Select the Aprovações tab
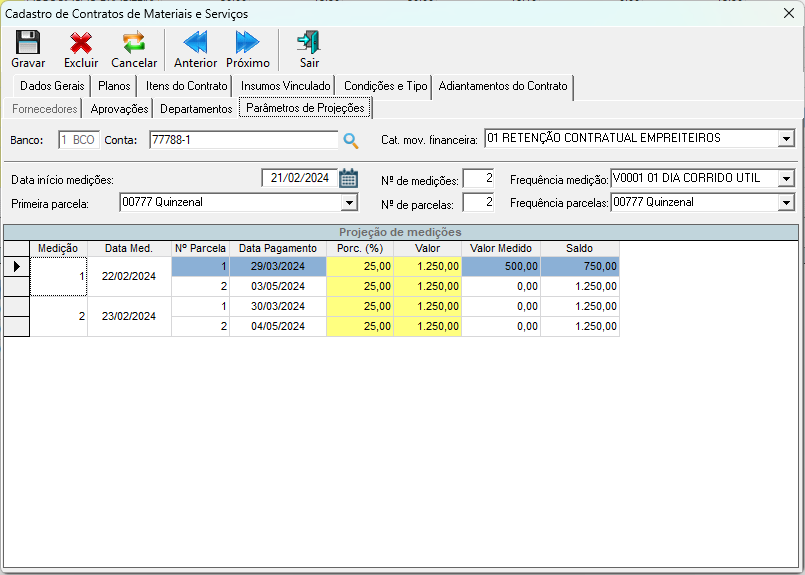This screenshot has height=575, width=805. (119, 108)
